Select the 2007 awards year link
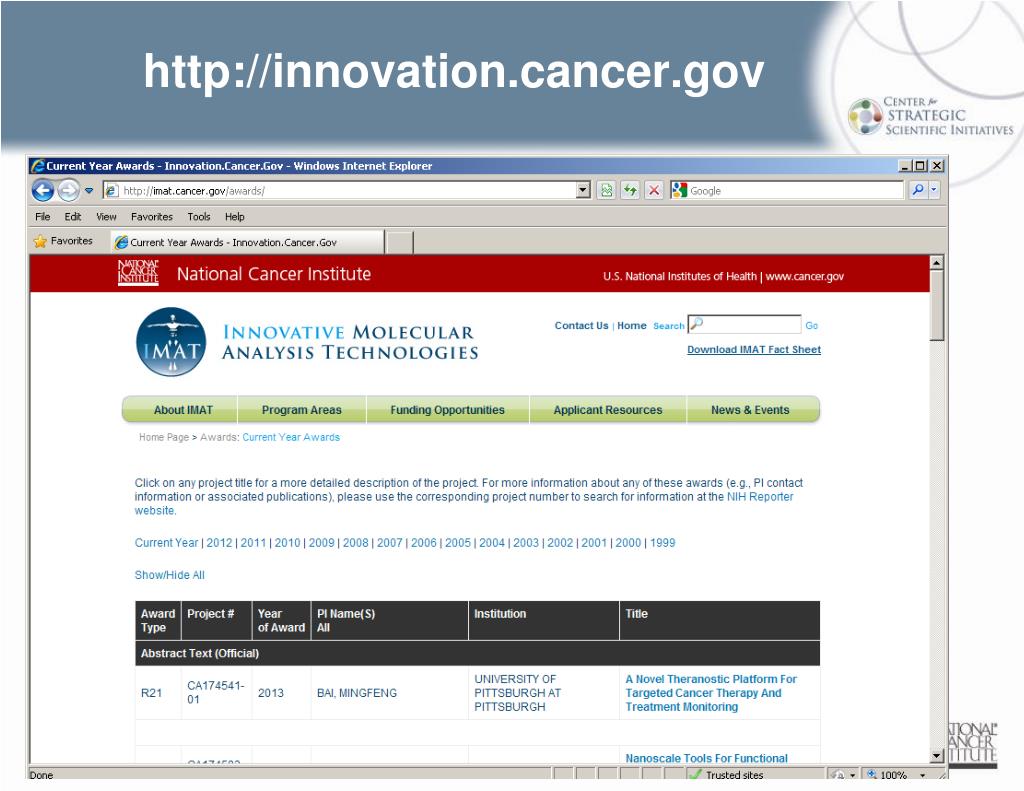 click(x=390, y=543)
